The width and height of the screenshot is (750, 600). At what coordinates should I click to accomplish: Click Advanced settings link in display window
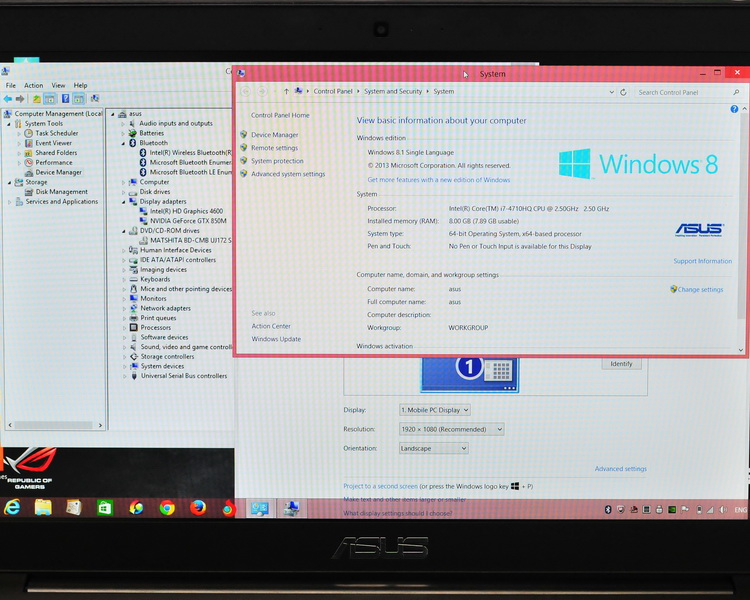tap(620, 469)
